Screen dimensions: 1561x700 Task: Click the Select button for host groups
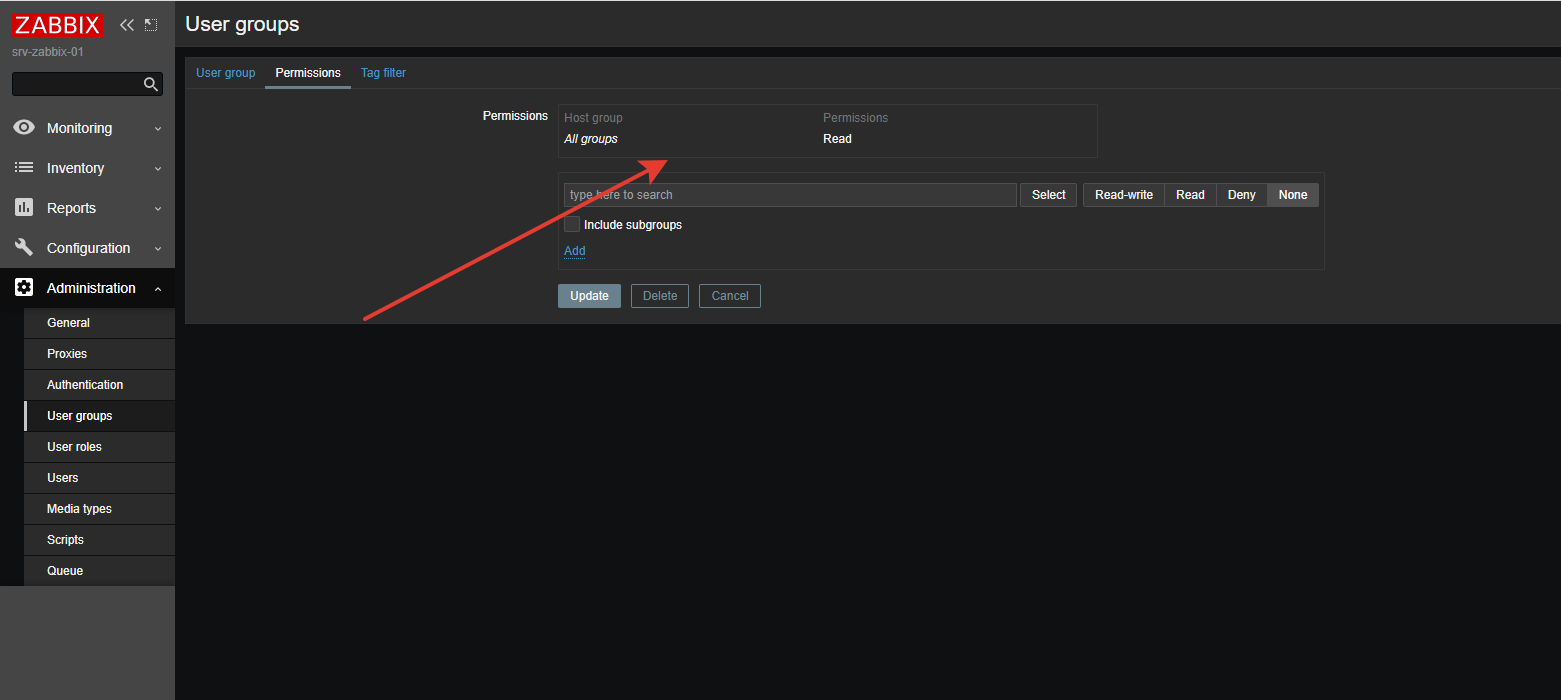tap(1048, 195)
